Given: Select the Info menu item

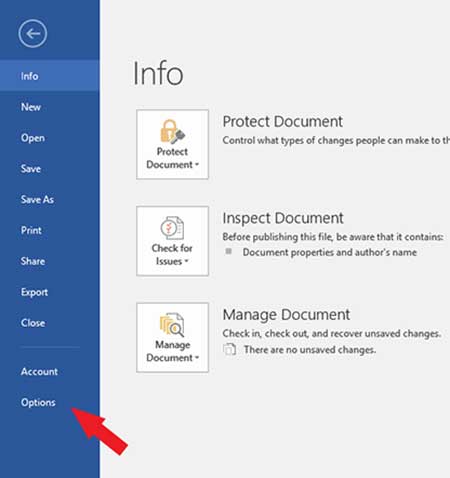Looking at the screenshot, I should click(x=50, y=76).
